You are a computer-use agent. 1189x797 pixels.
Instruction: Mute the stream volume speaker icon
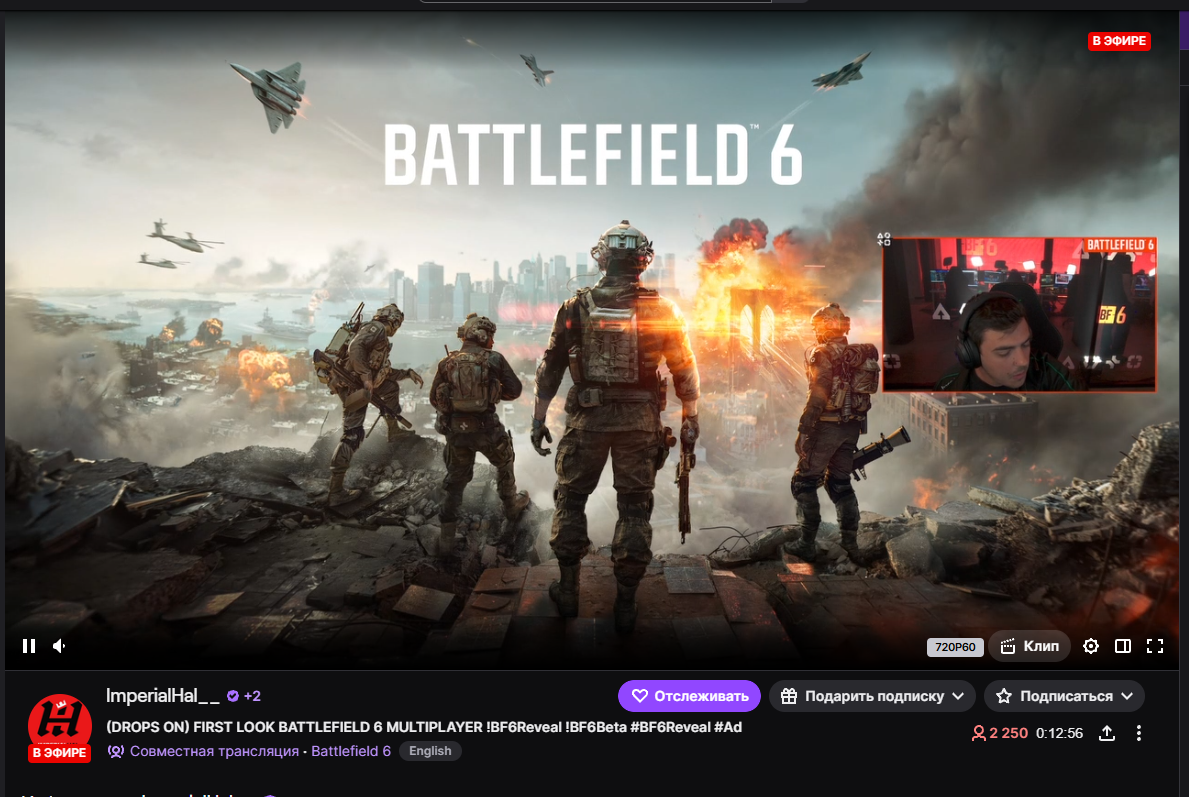[59, 645]
